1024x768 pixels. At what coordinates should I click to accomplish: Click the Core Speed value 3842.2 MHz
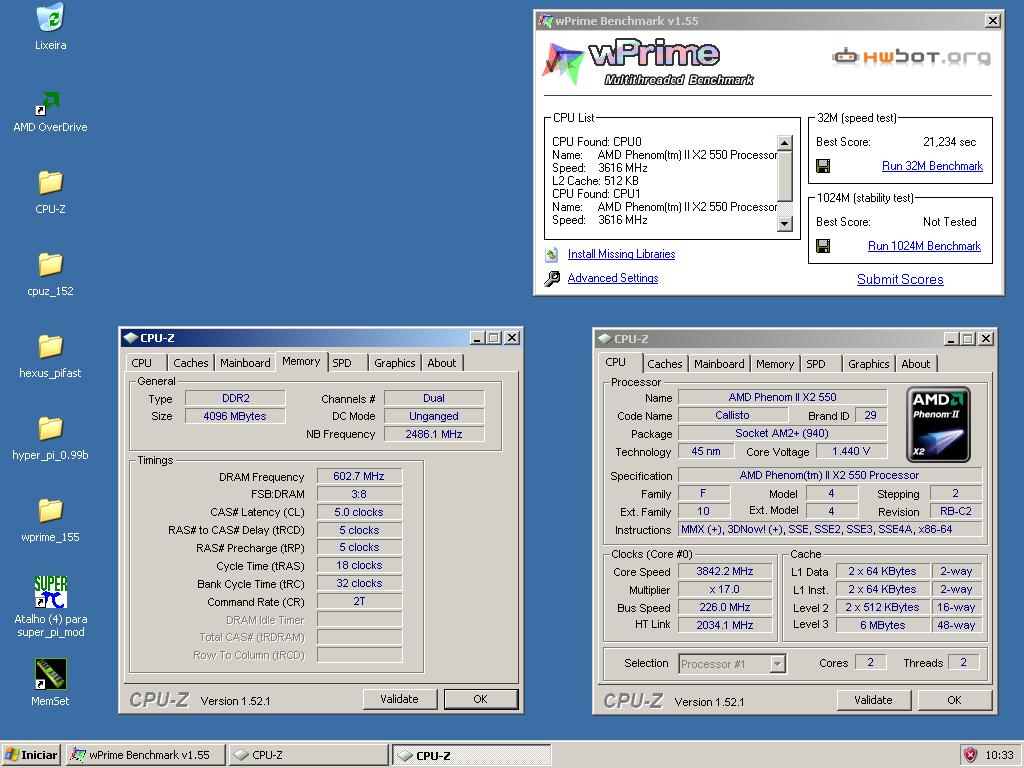pos(725,571)
